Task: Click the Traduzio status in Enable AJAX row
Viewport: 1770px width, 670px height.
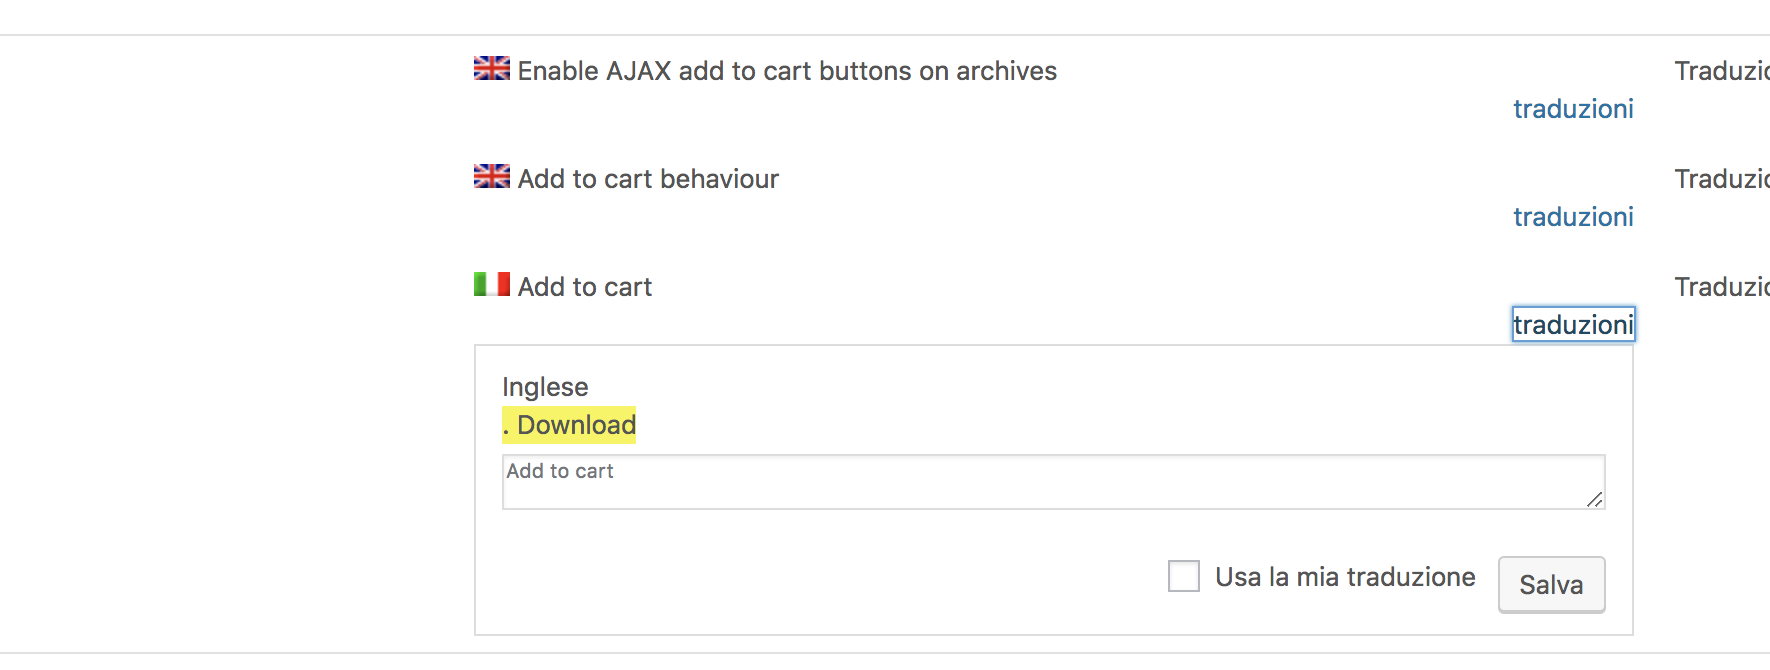Action: point(1721,71)
